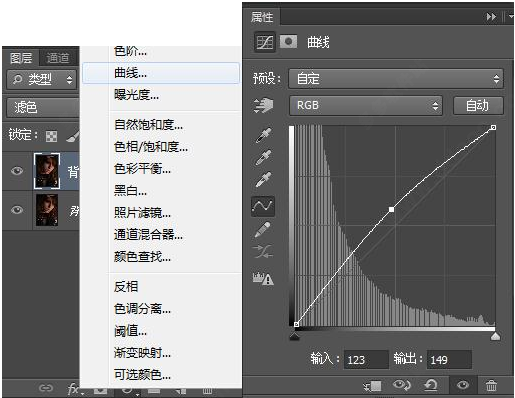Select the 属性 panel tab
The width and height of the screenshot is (515, 398).
click(262, 17)
